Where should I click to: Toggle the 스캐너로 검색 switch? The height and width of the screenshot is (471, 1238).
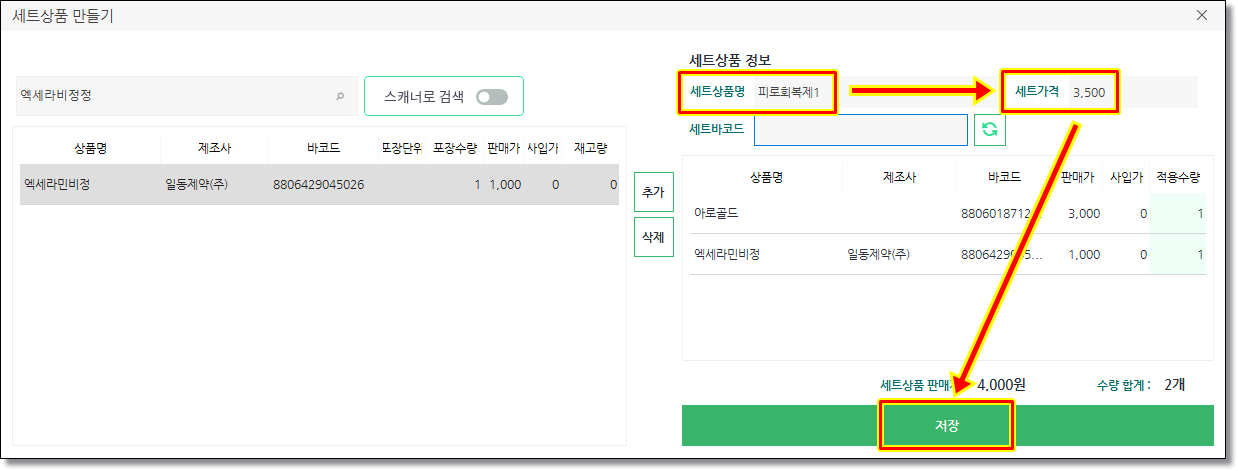click(492, 97)
